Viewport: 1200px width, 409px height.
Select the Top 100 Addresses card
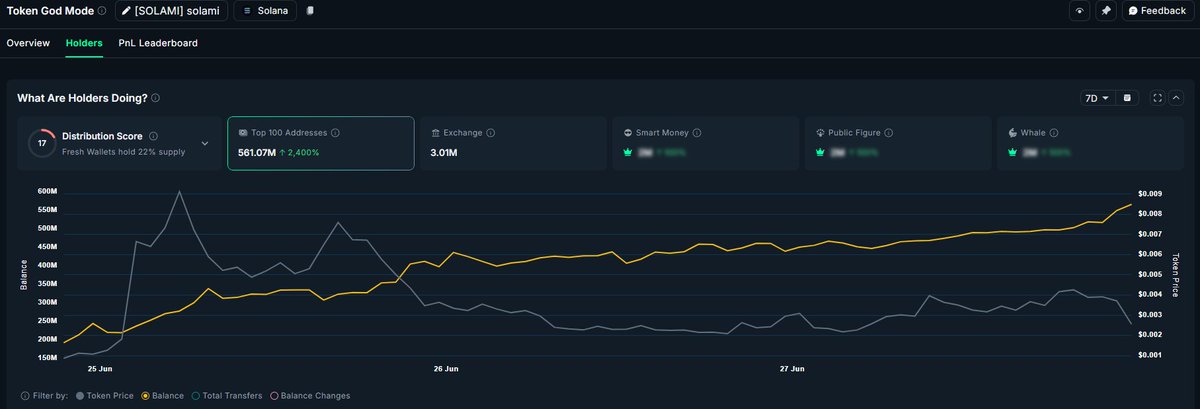click(320, 143)
